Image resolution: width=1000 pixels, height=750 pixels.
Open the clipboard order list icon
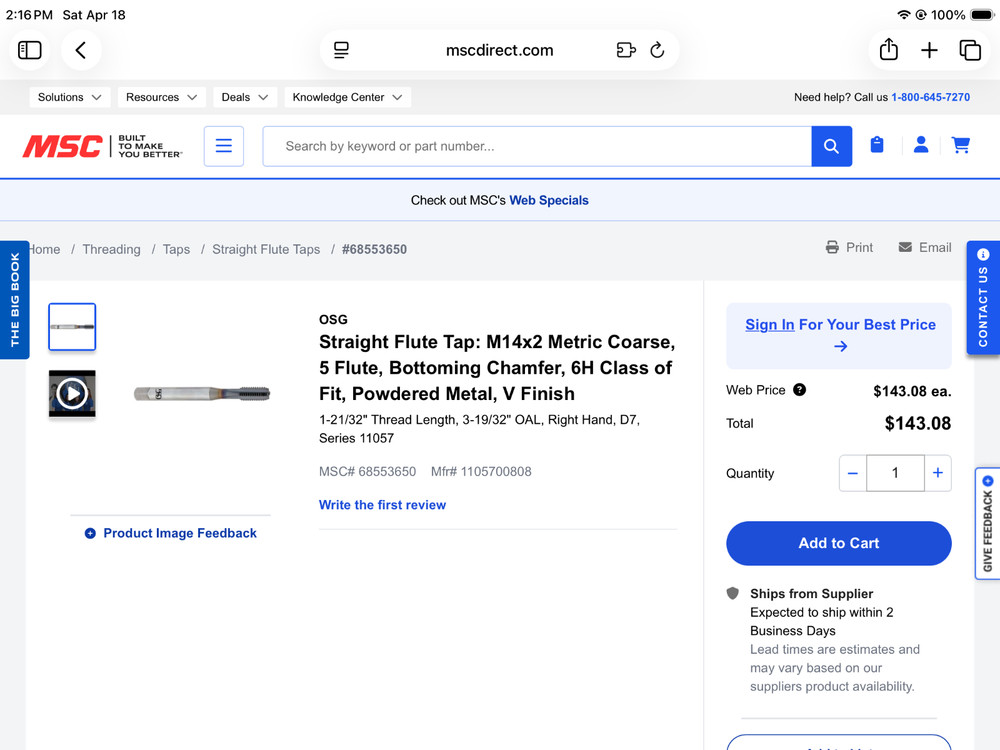[x=877, y=146]
